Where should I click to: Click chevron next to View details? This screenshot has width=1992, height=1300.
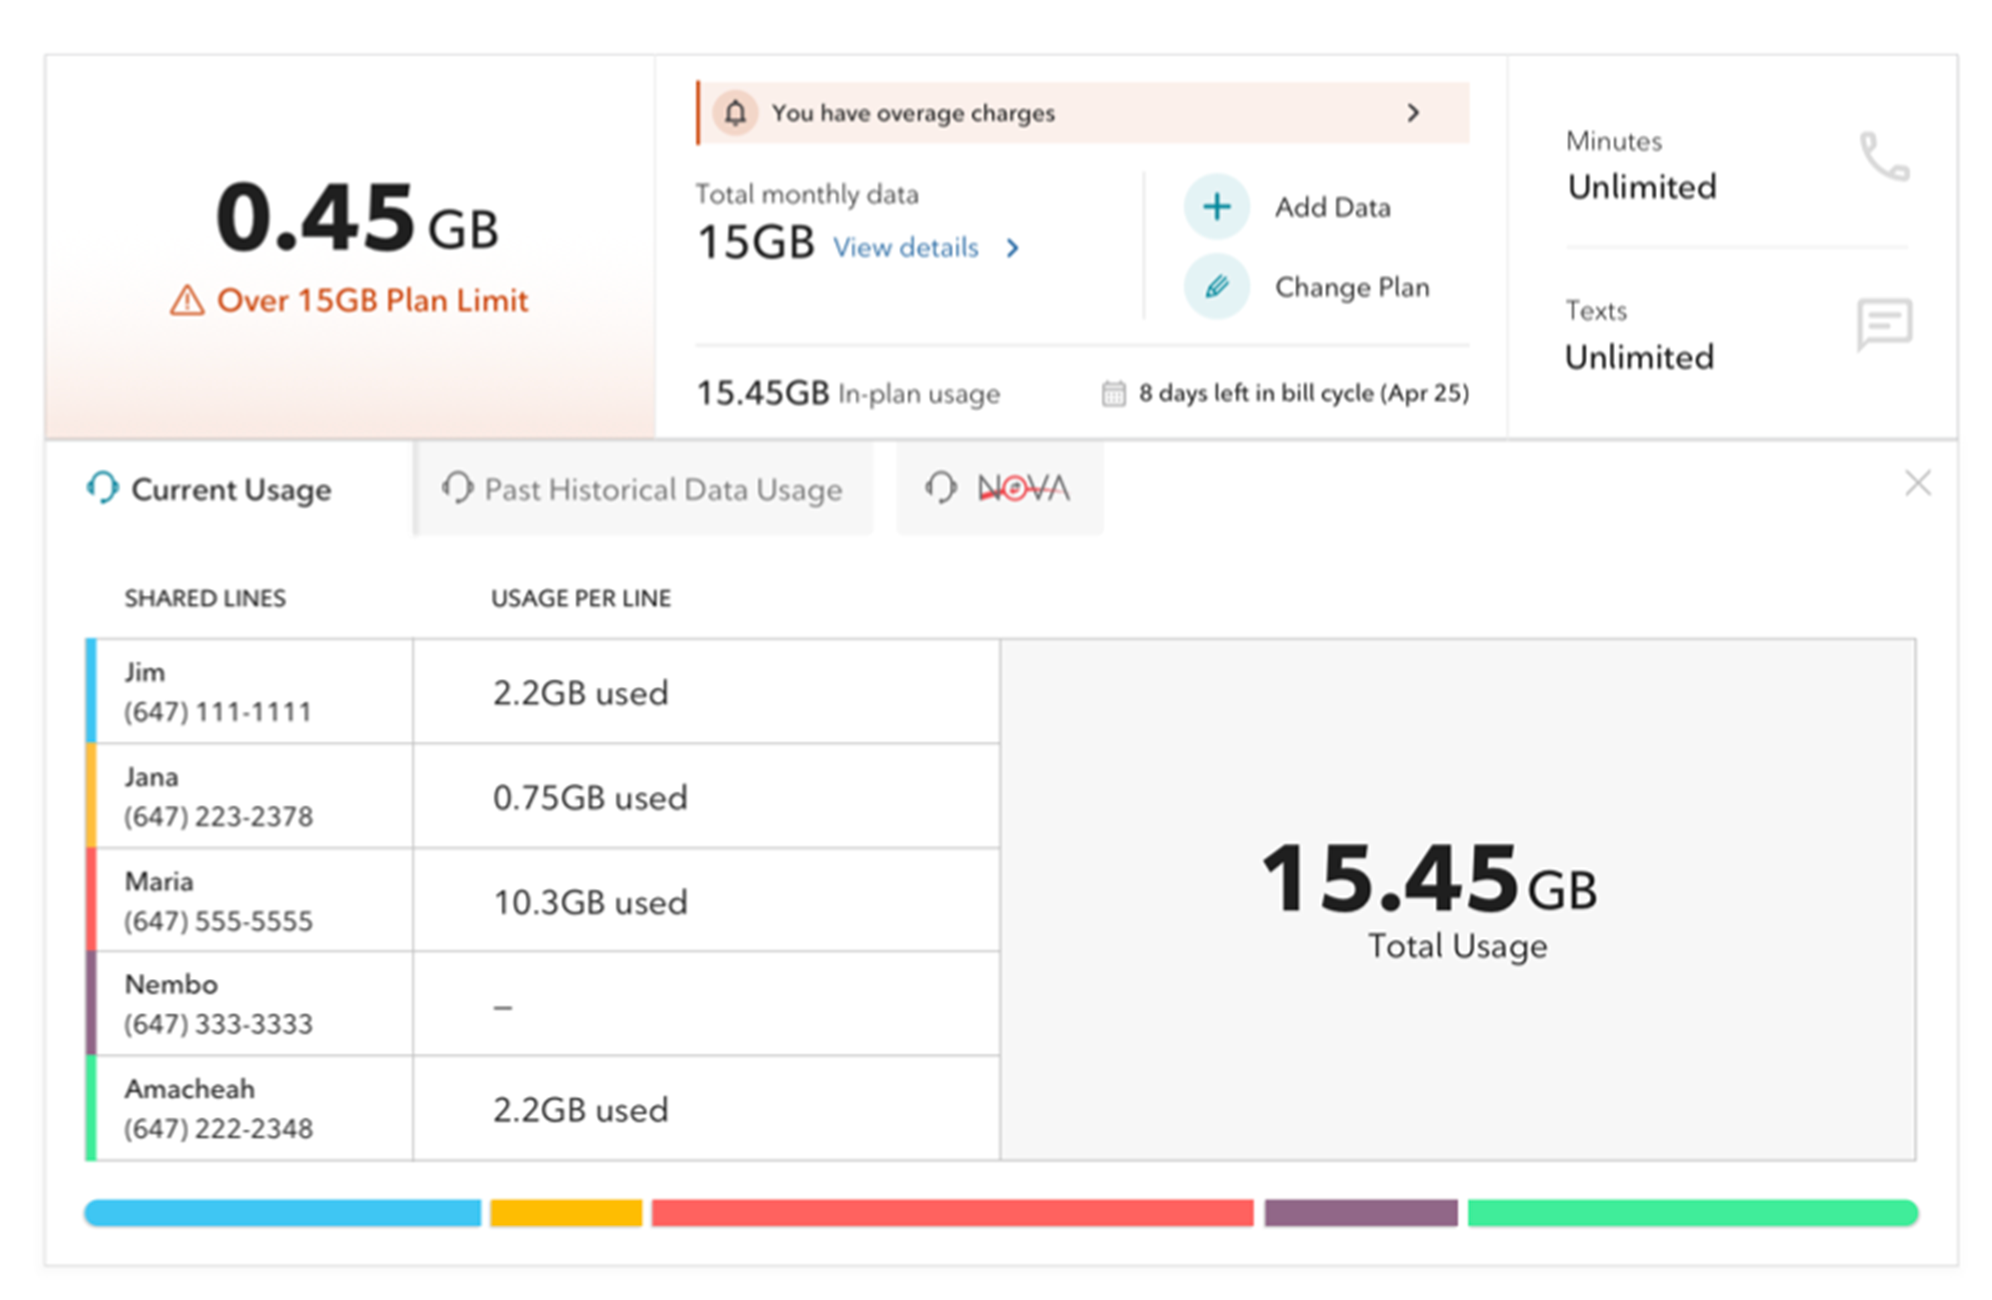[x=1013, y=248]
